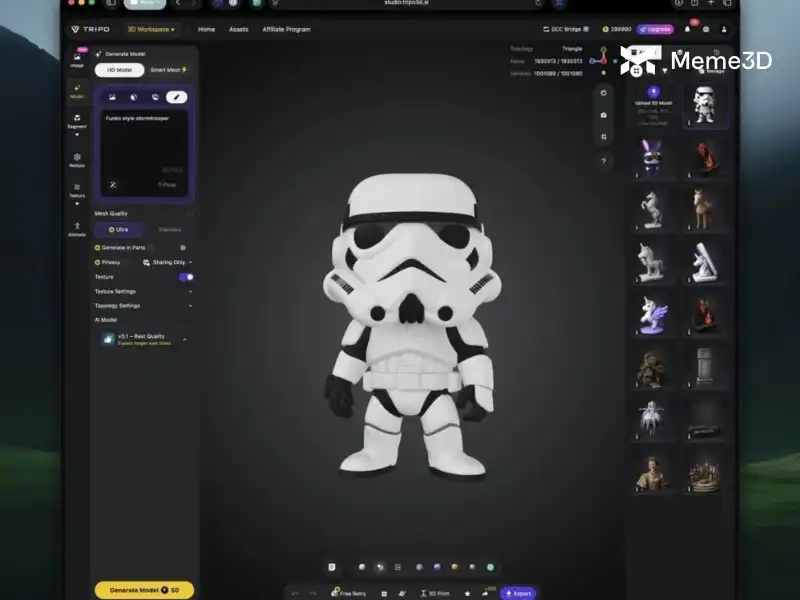Open the Image tool in left sidebar

pos(77,59)
